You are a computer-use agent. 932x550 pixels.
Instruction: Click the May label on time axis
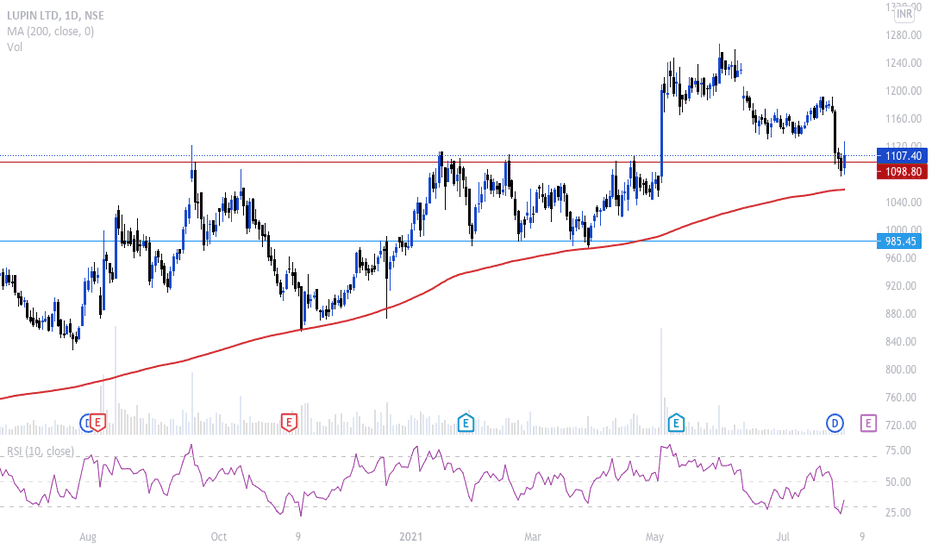(x=654, y=538)
